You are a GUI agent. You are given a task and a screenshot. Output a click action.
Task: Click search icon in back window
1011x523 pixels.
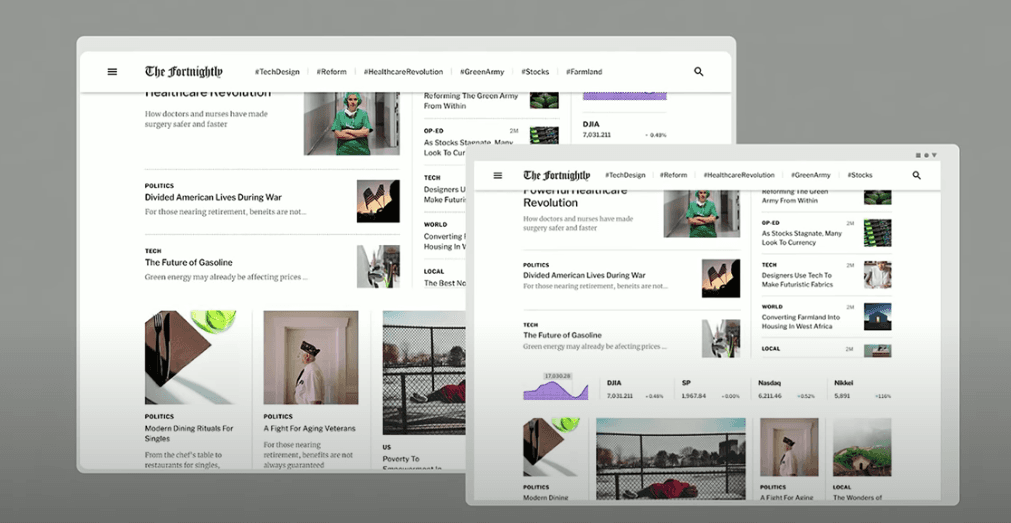[698, 72]
